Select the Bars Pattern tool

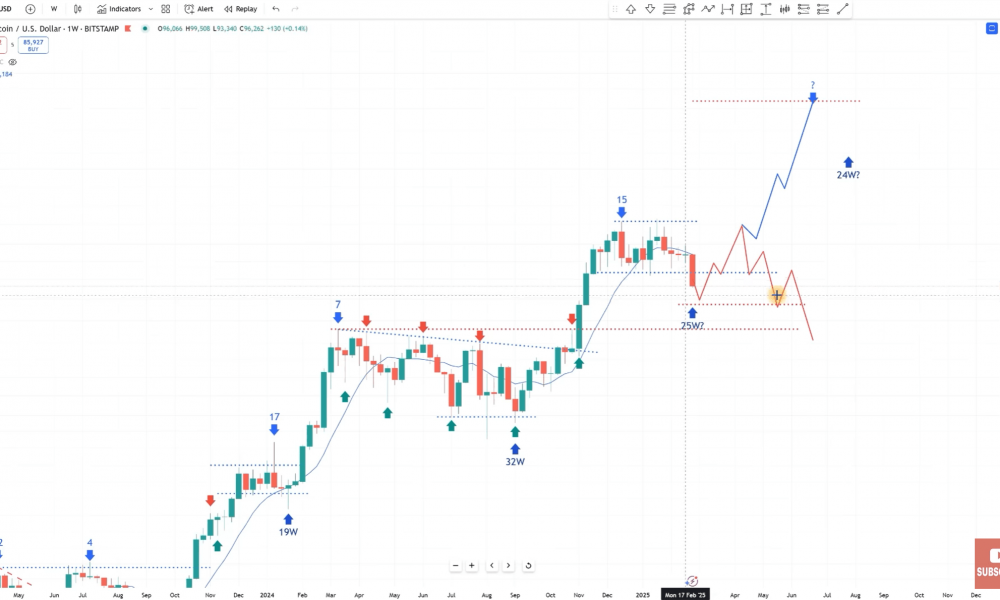pos(784,9)
